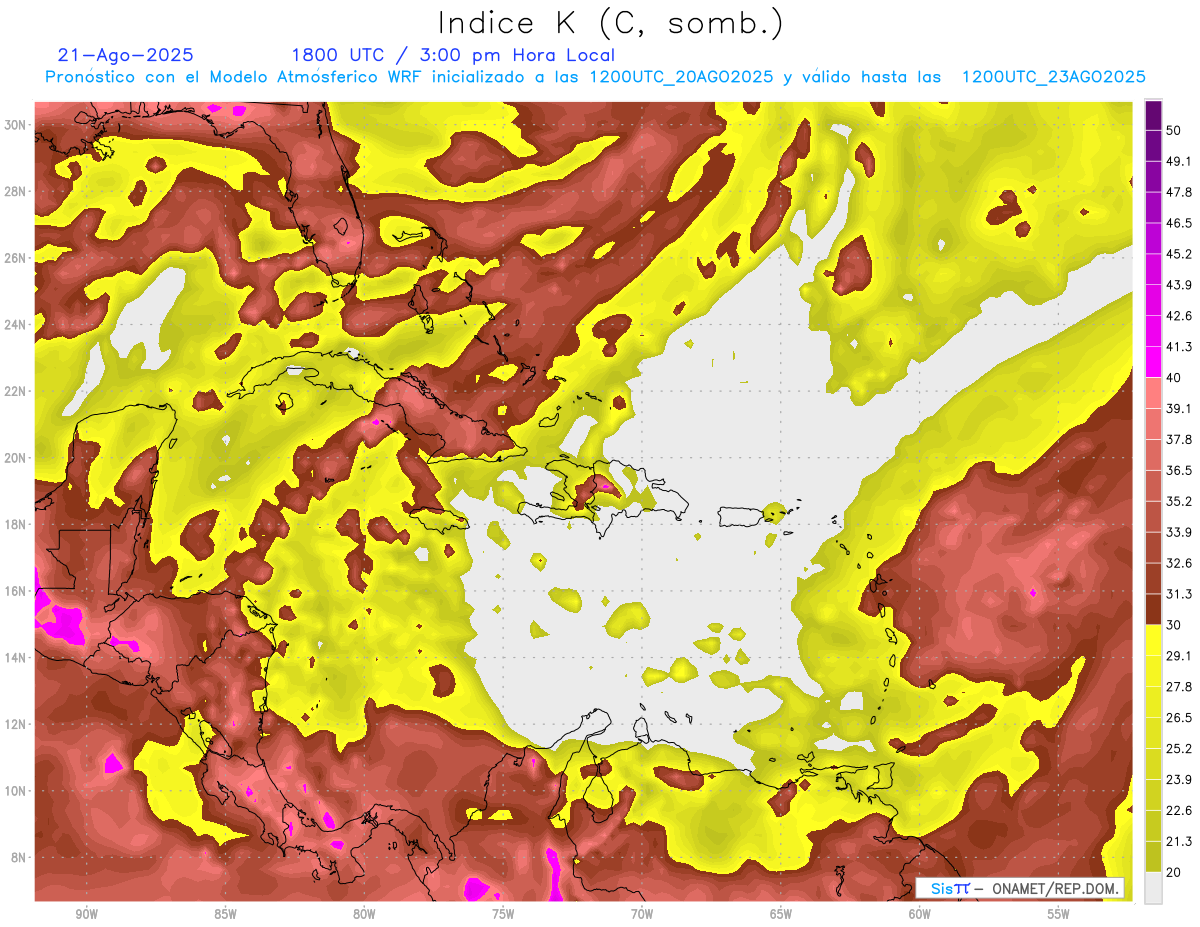Viewport: 1200px width, 927px height.
Task: Pick the gray swatch below 20
Action: pos(1153,888)
